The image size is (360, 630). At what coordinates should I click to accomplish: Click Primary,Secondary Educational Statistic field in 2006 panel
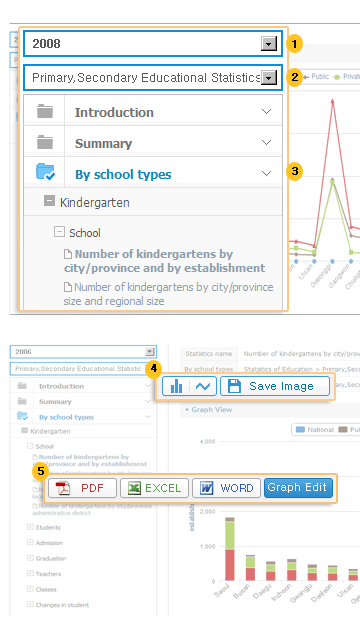click(78, 368)
